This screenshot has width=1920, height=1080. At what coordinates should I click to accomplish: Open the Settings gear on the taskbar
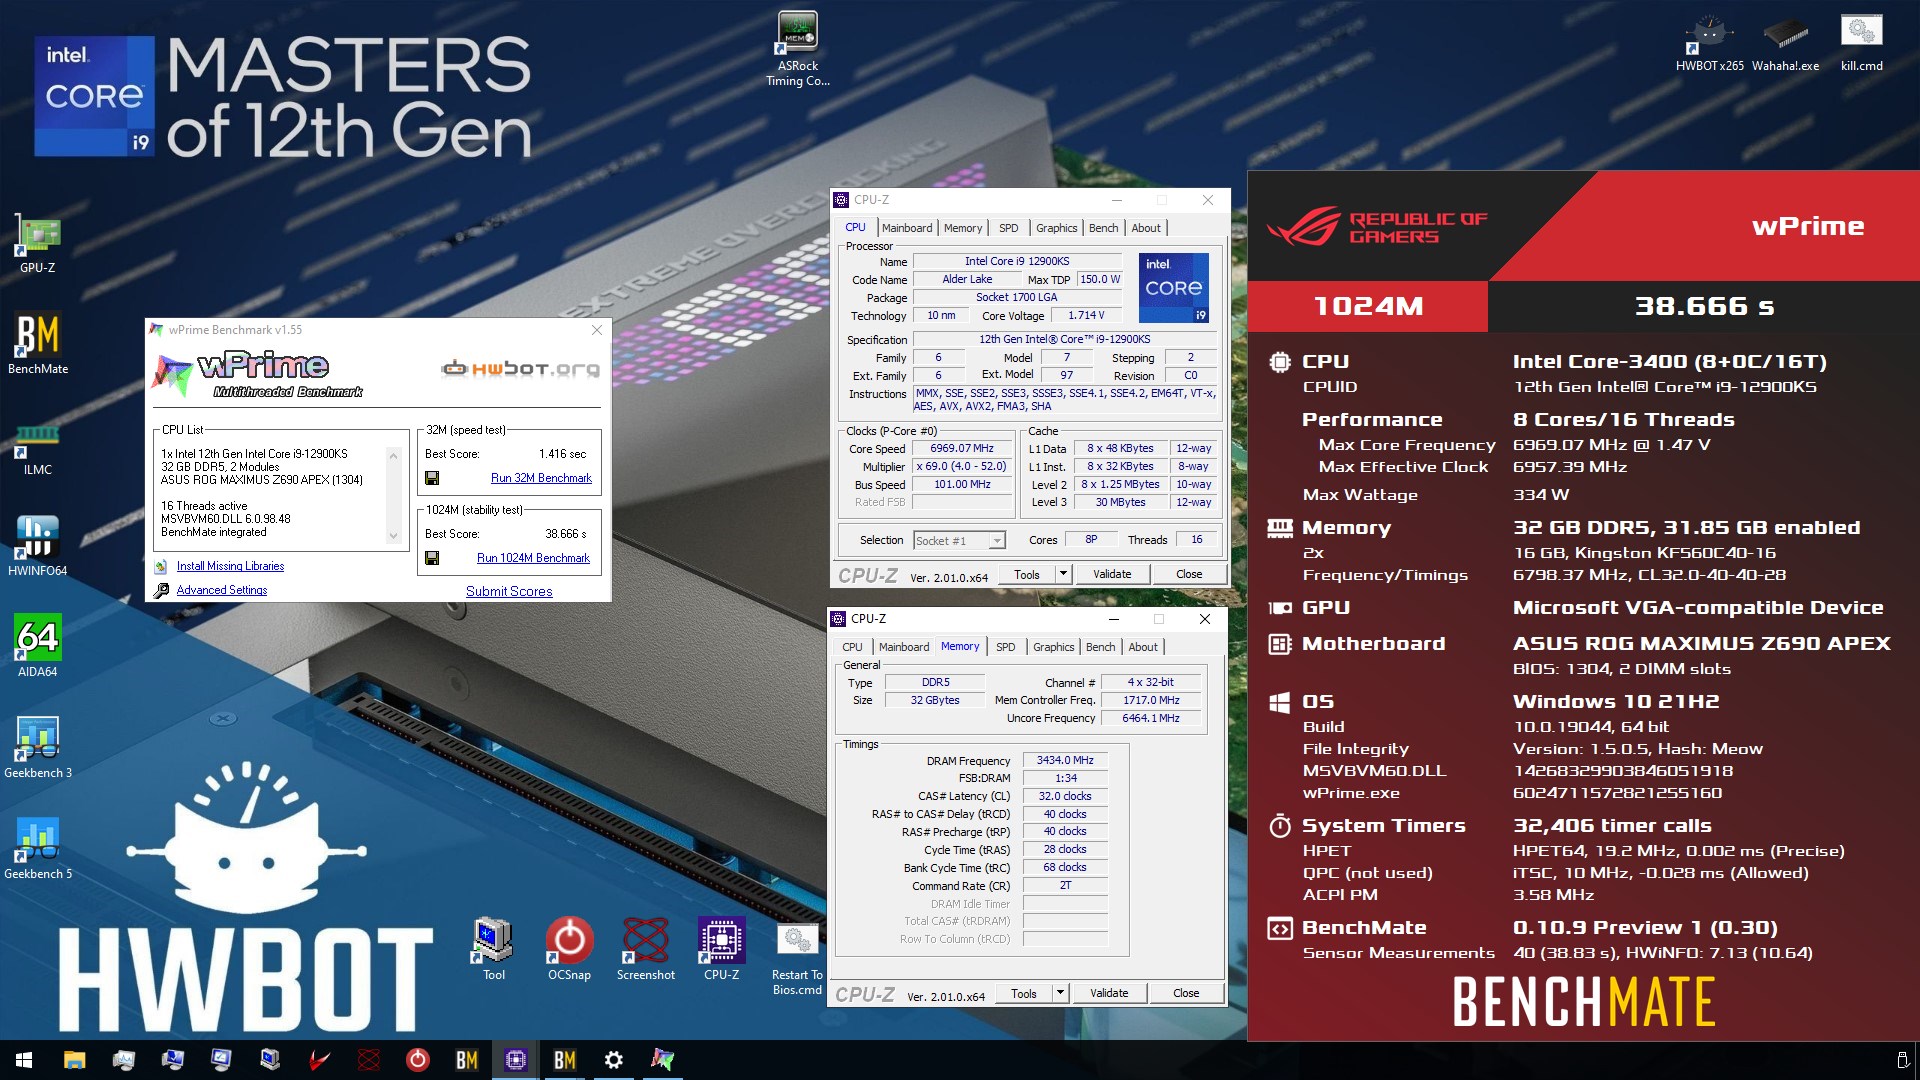[x=614, y=1060]
